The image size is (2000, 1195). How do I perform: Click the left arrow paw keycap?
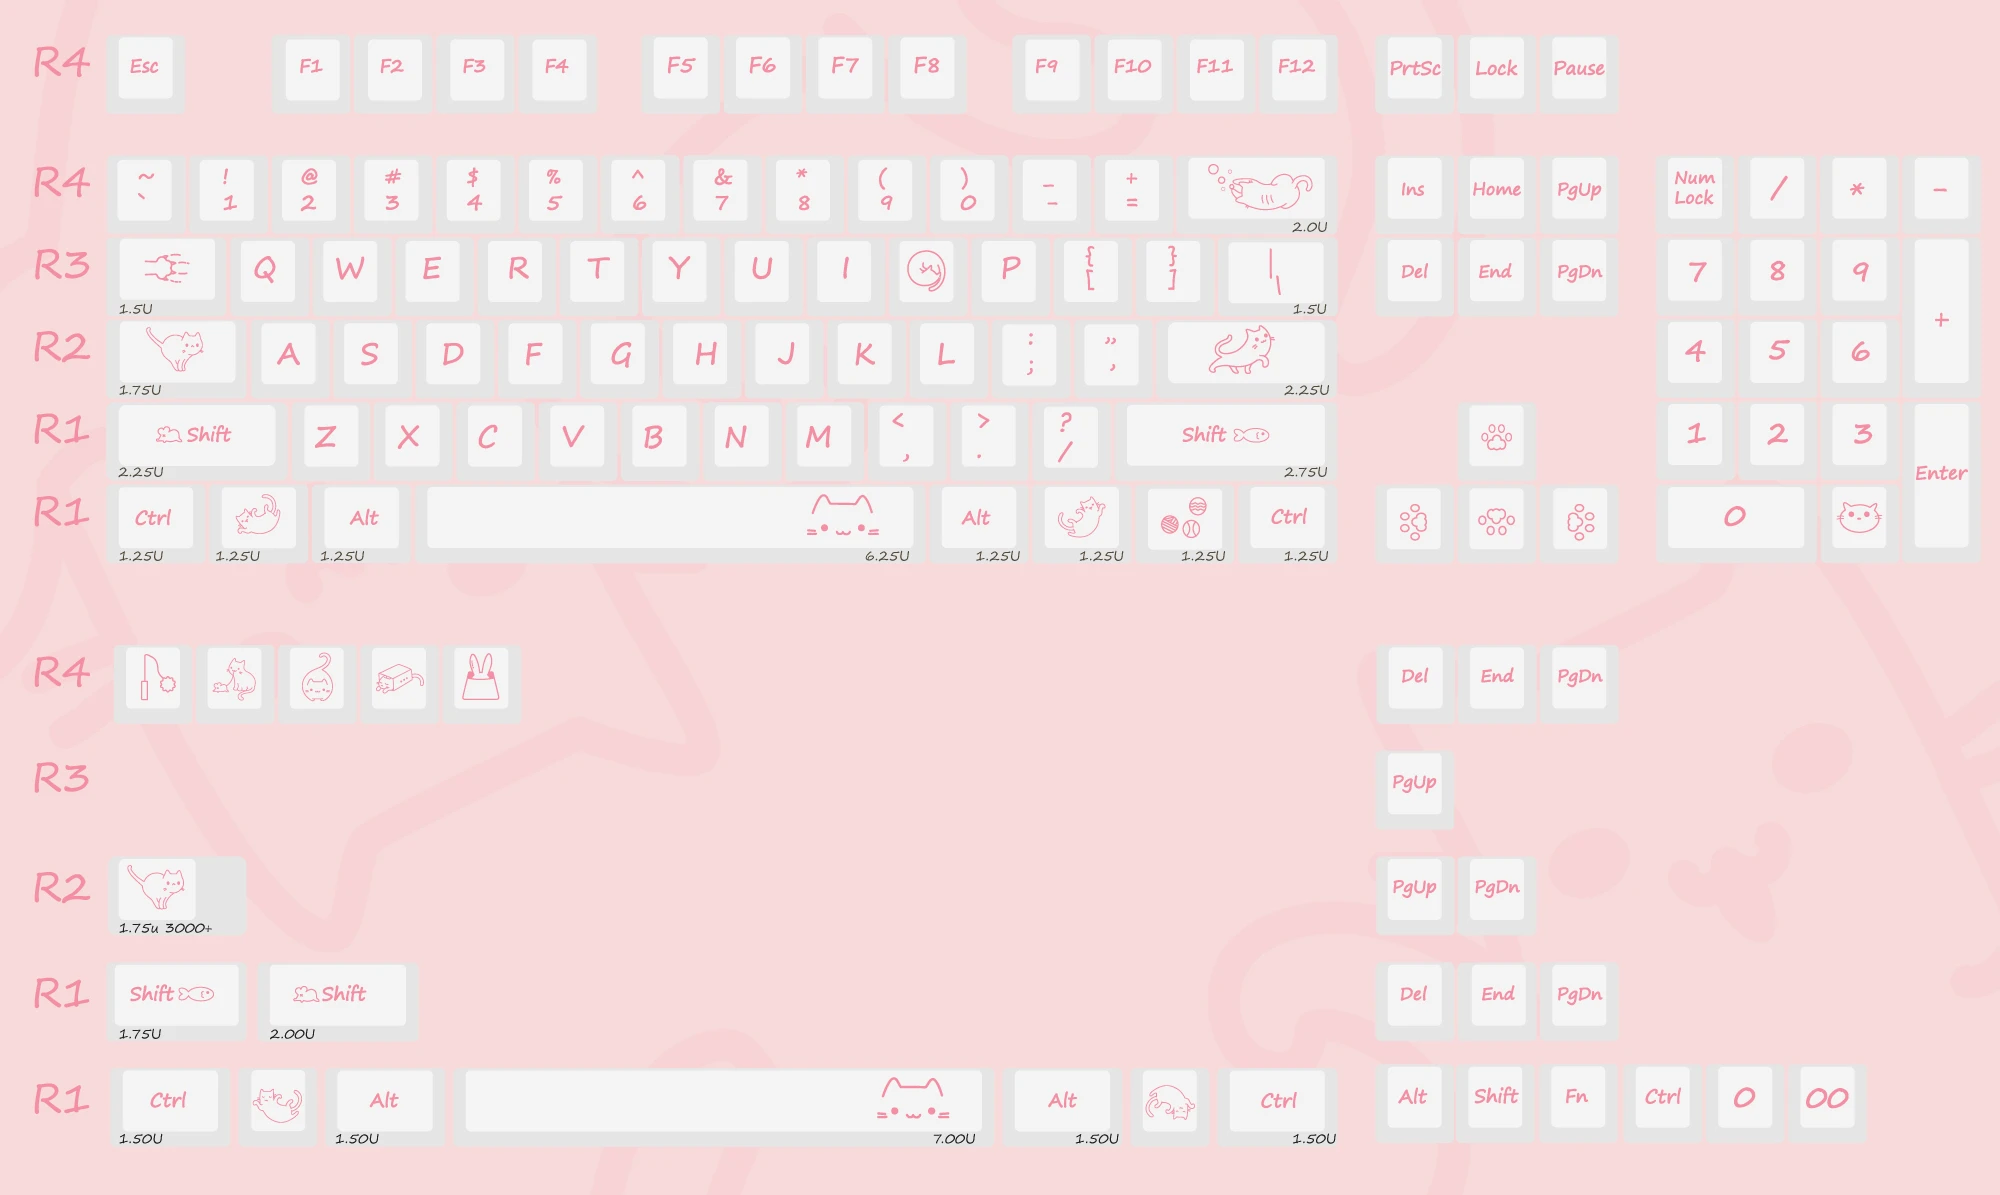(1413, 519)
